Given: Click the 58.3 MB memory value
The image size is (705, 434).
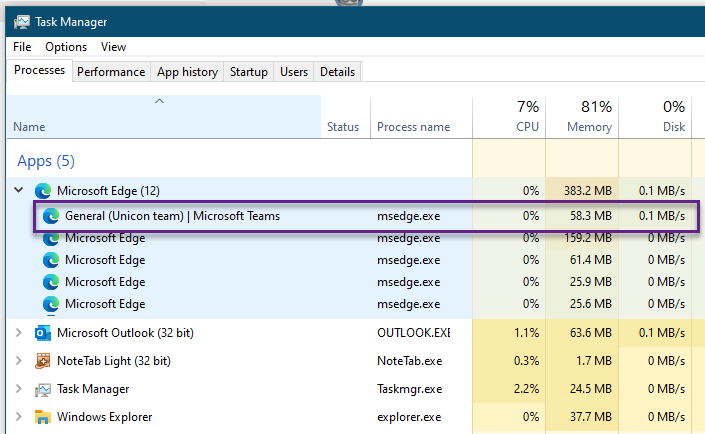Looking at the screenshot, I should (x=591, y=216).
